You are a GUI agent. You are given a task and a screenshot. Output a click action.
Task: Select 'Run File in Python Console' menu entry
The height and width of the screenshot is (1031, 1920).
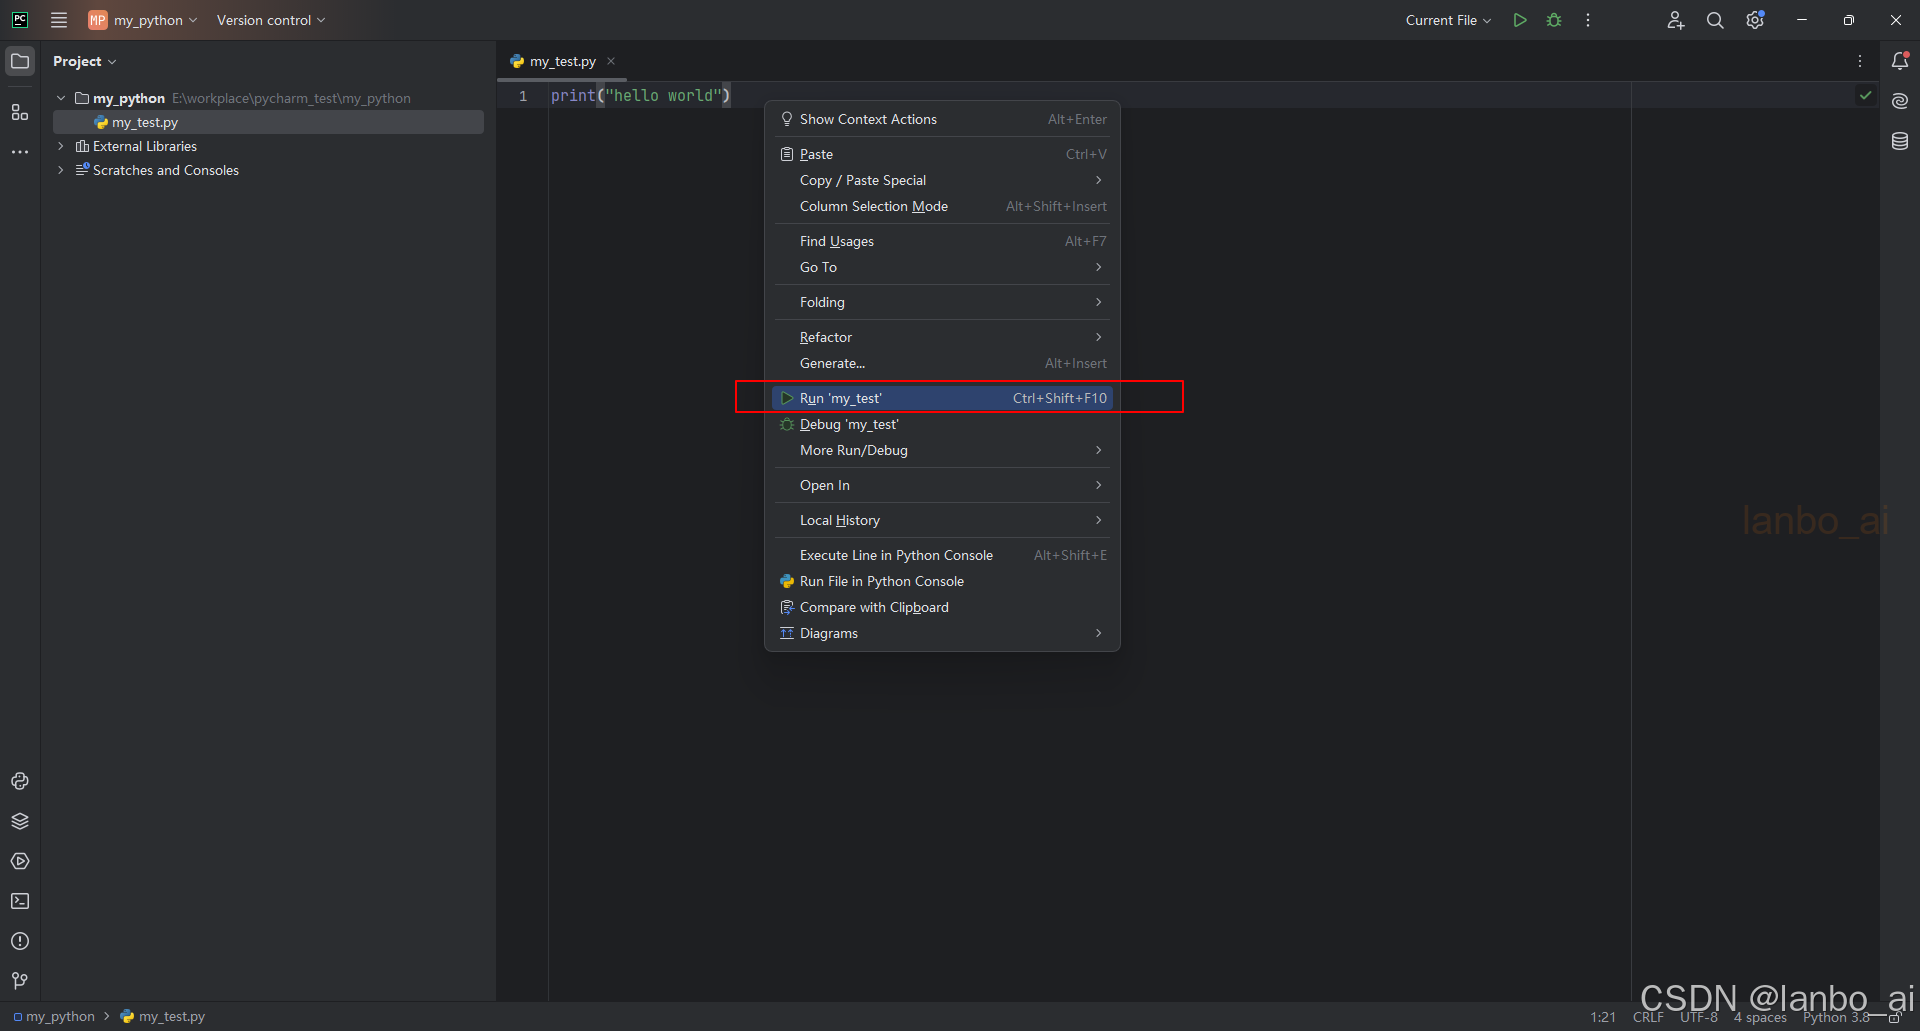coord(882,581)
